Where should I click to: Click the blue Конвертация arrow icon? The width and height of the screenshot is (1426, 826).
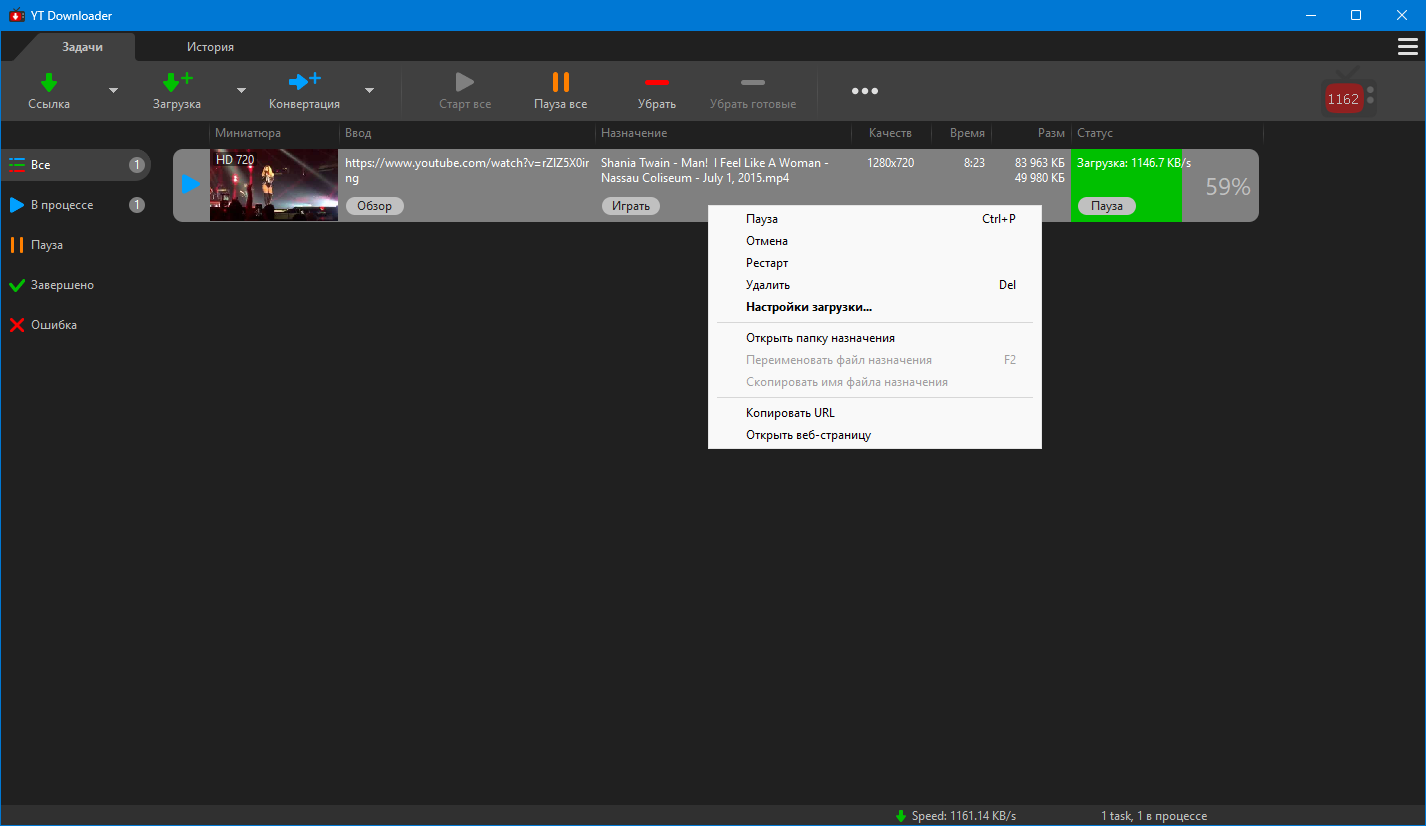click(x=304, y=82)
